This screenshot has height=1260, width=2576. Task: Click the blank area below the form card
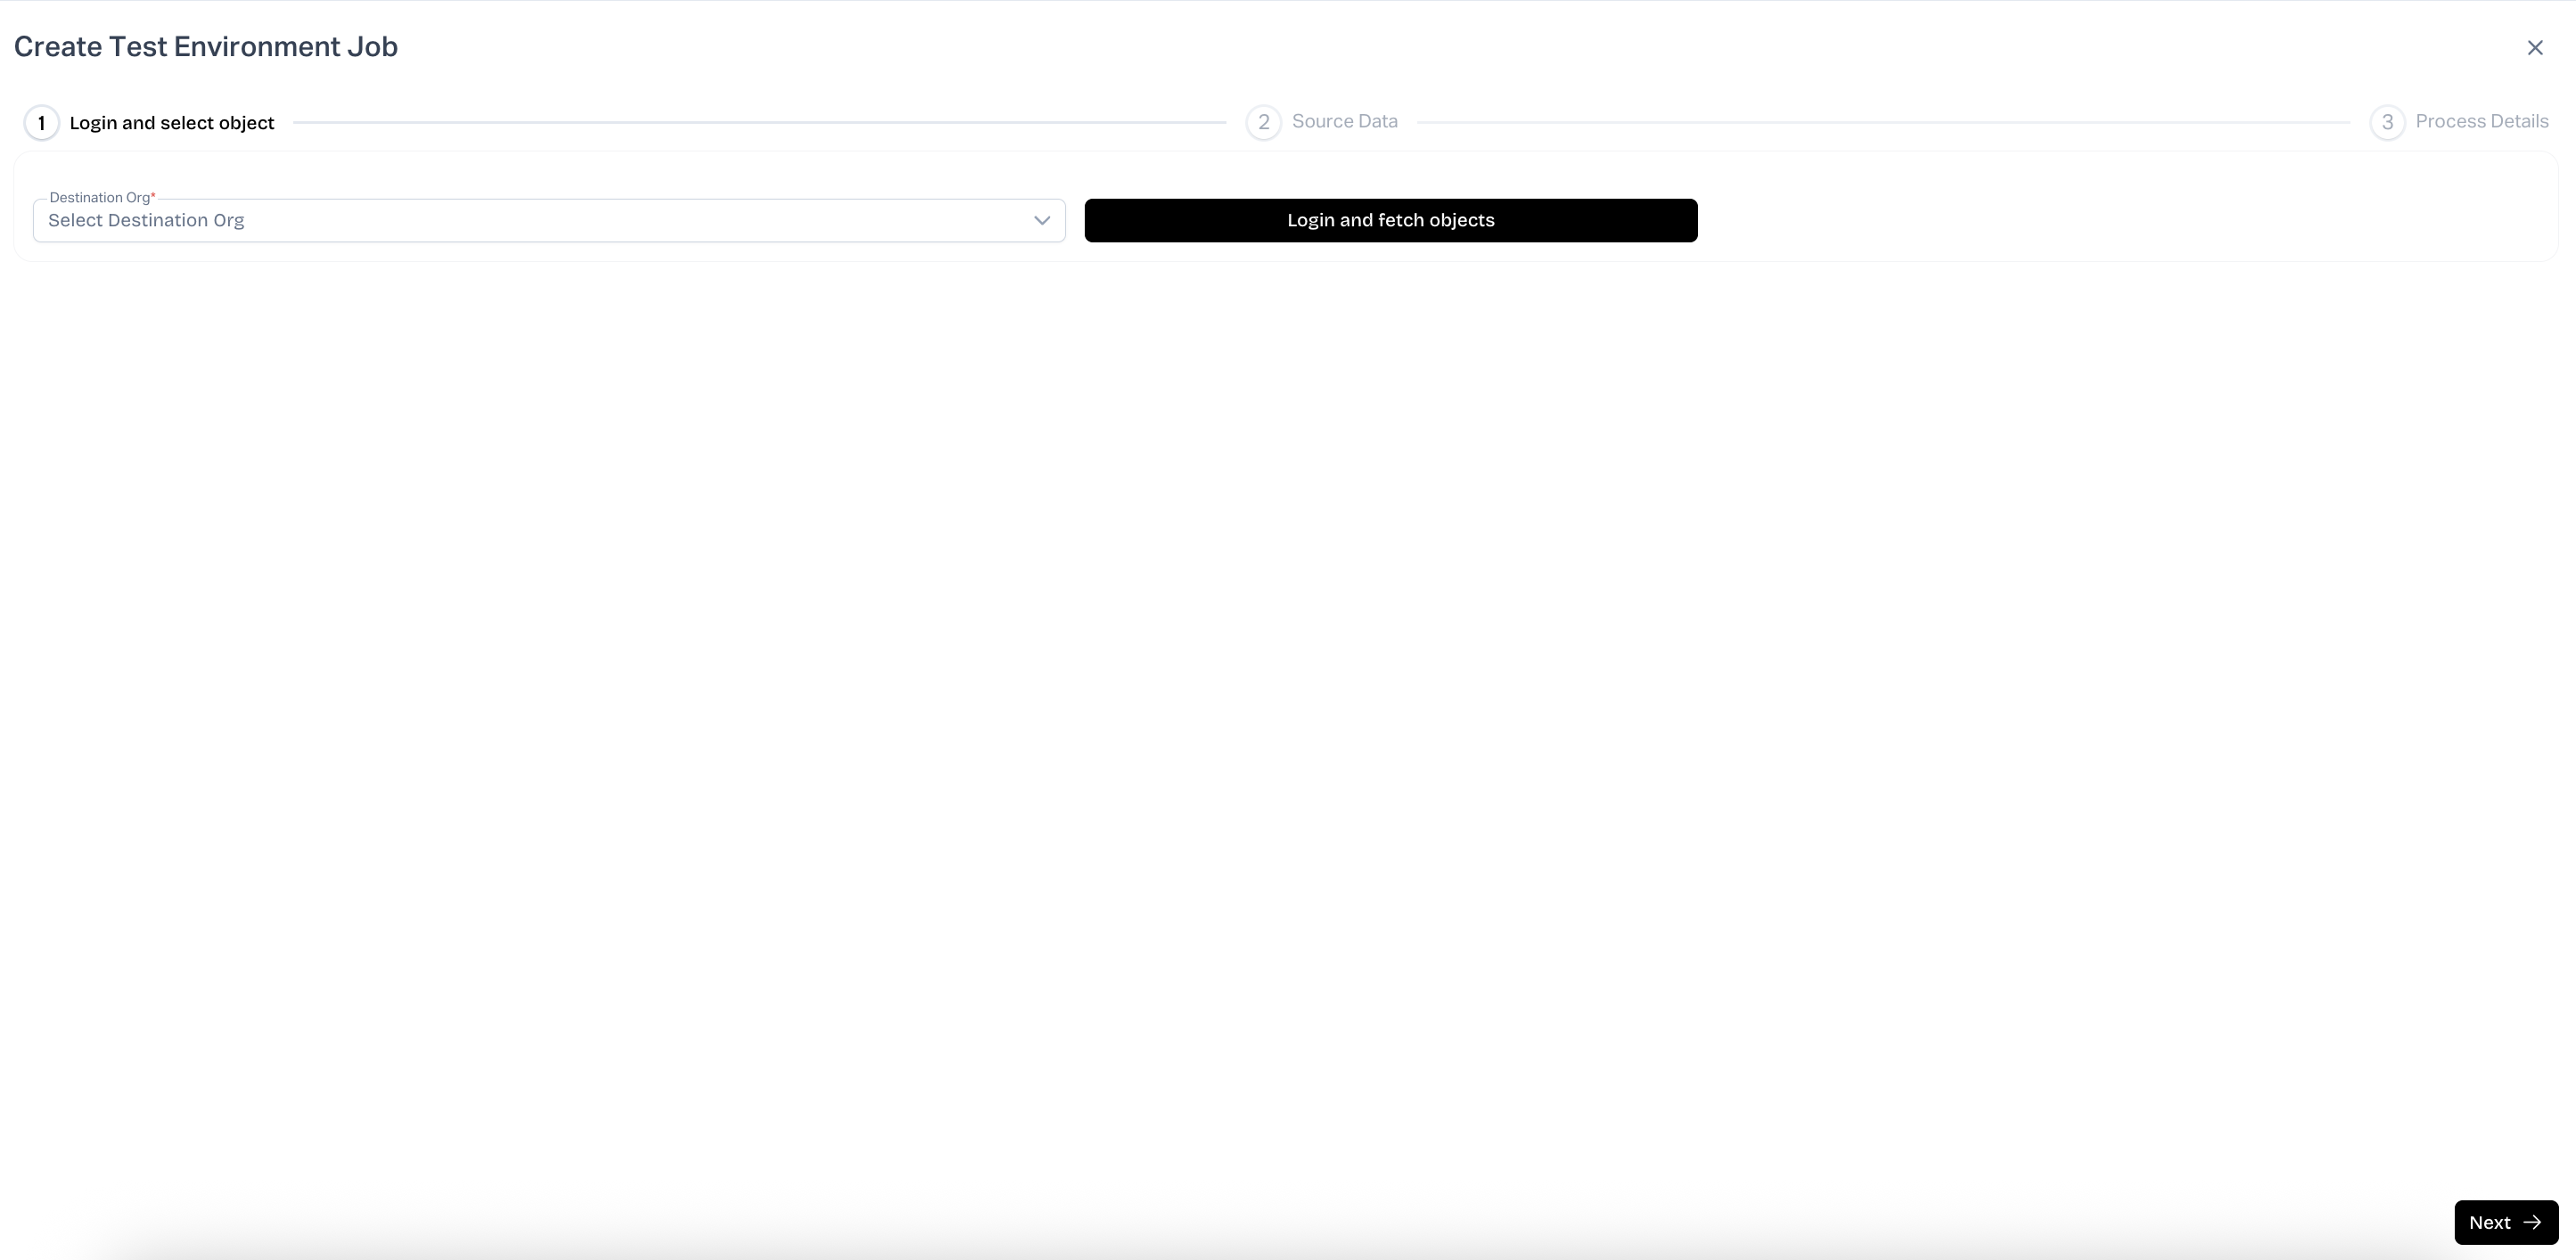pos(1288,700)
